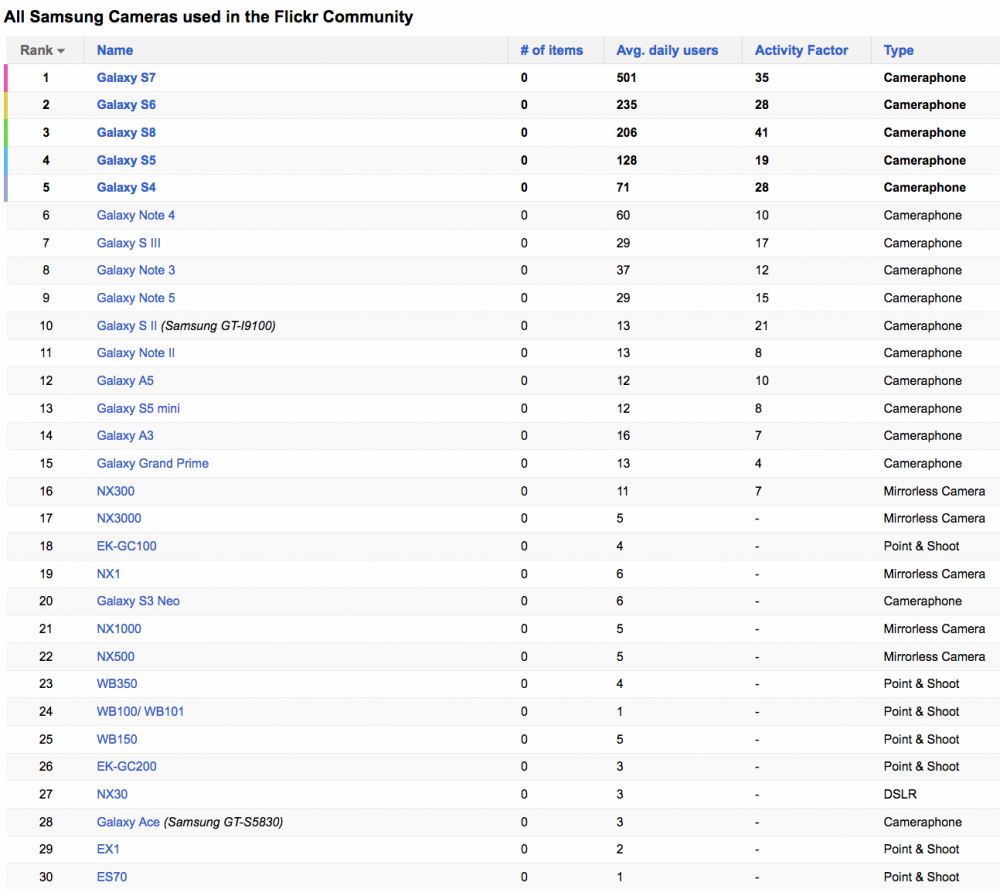
Task: Open the NX3000 camera link
Action: point(119,518)
